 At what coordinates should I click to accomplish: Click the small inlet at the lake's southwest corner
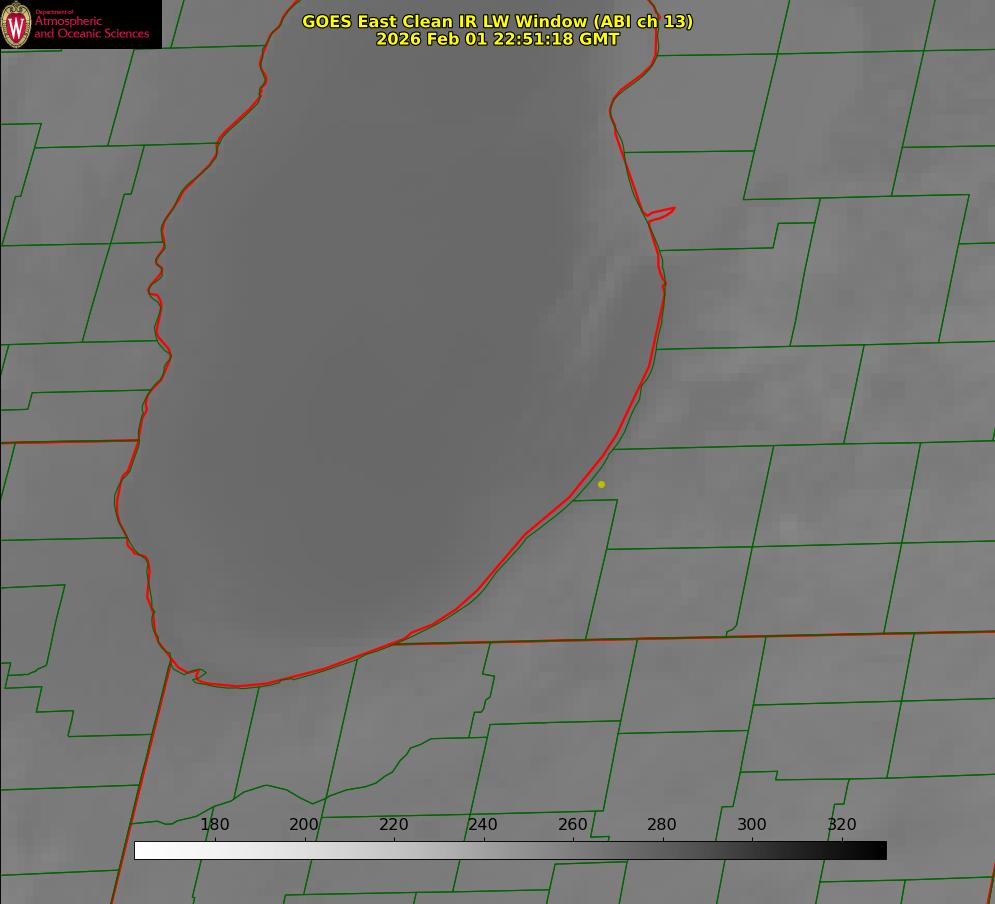[197, 675]
